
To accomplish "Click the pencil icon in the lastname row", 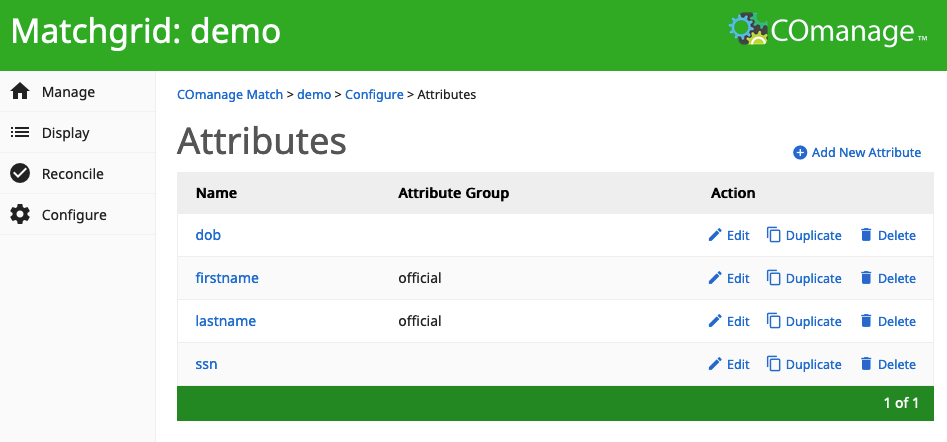I will pos(715,321).
